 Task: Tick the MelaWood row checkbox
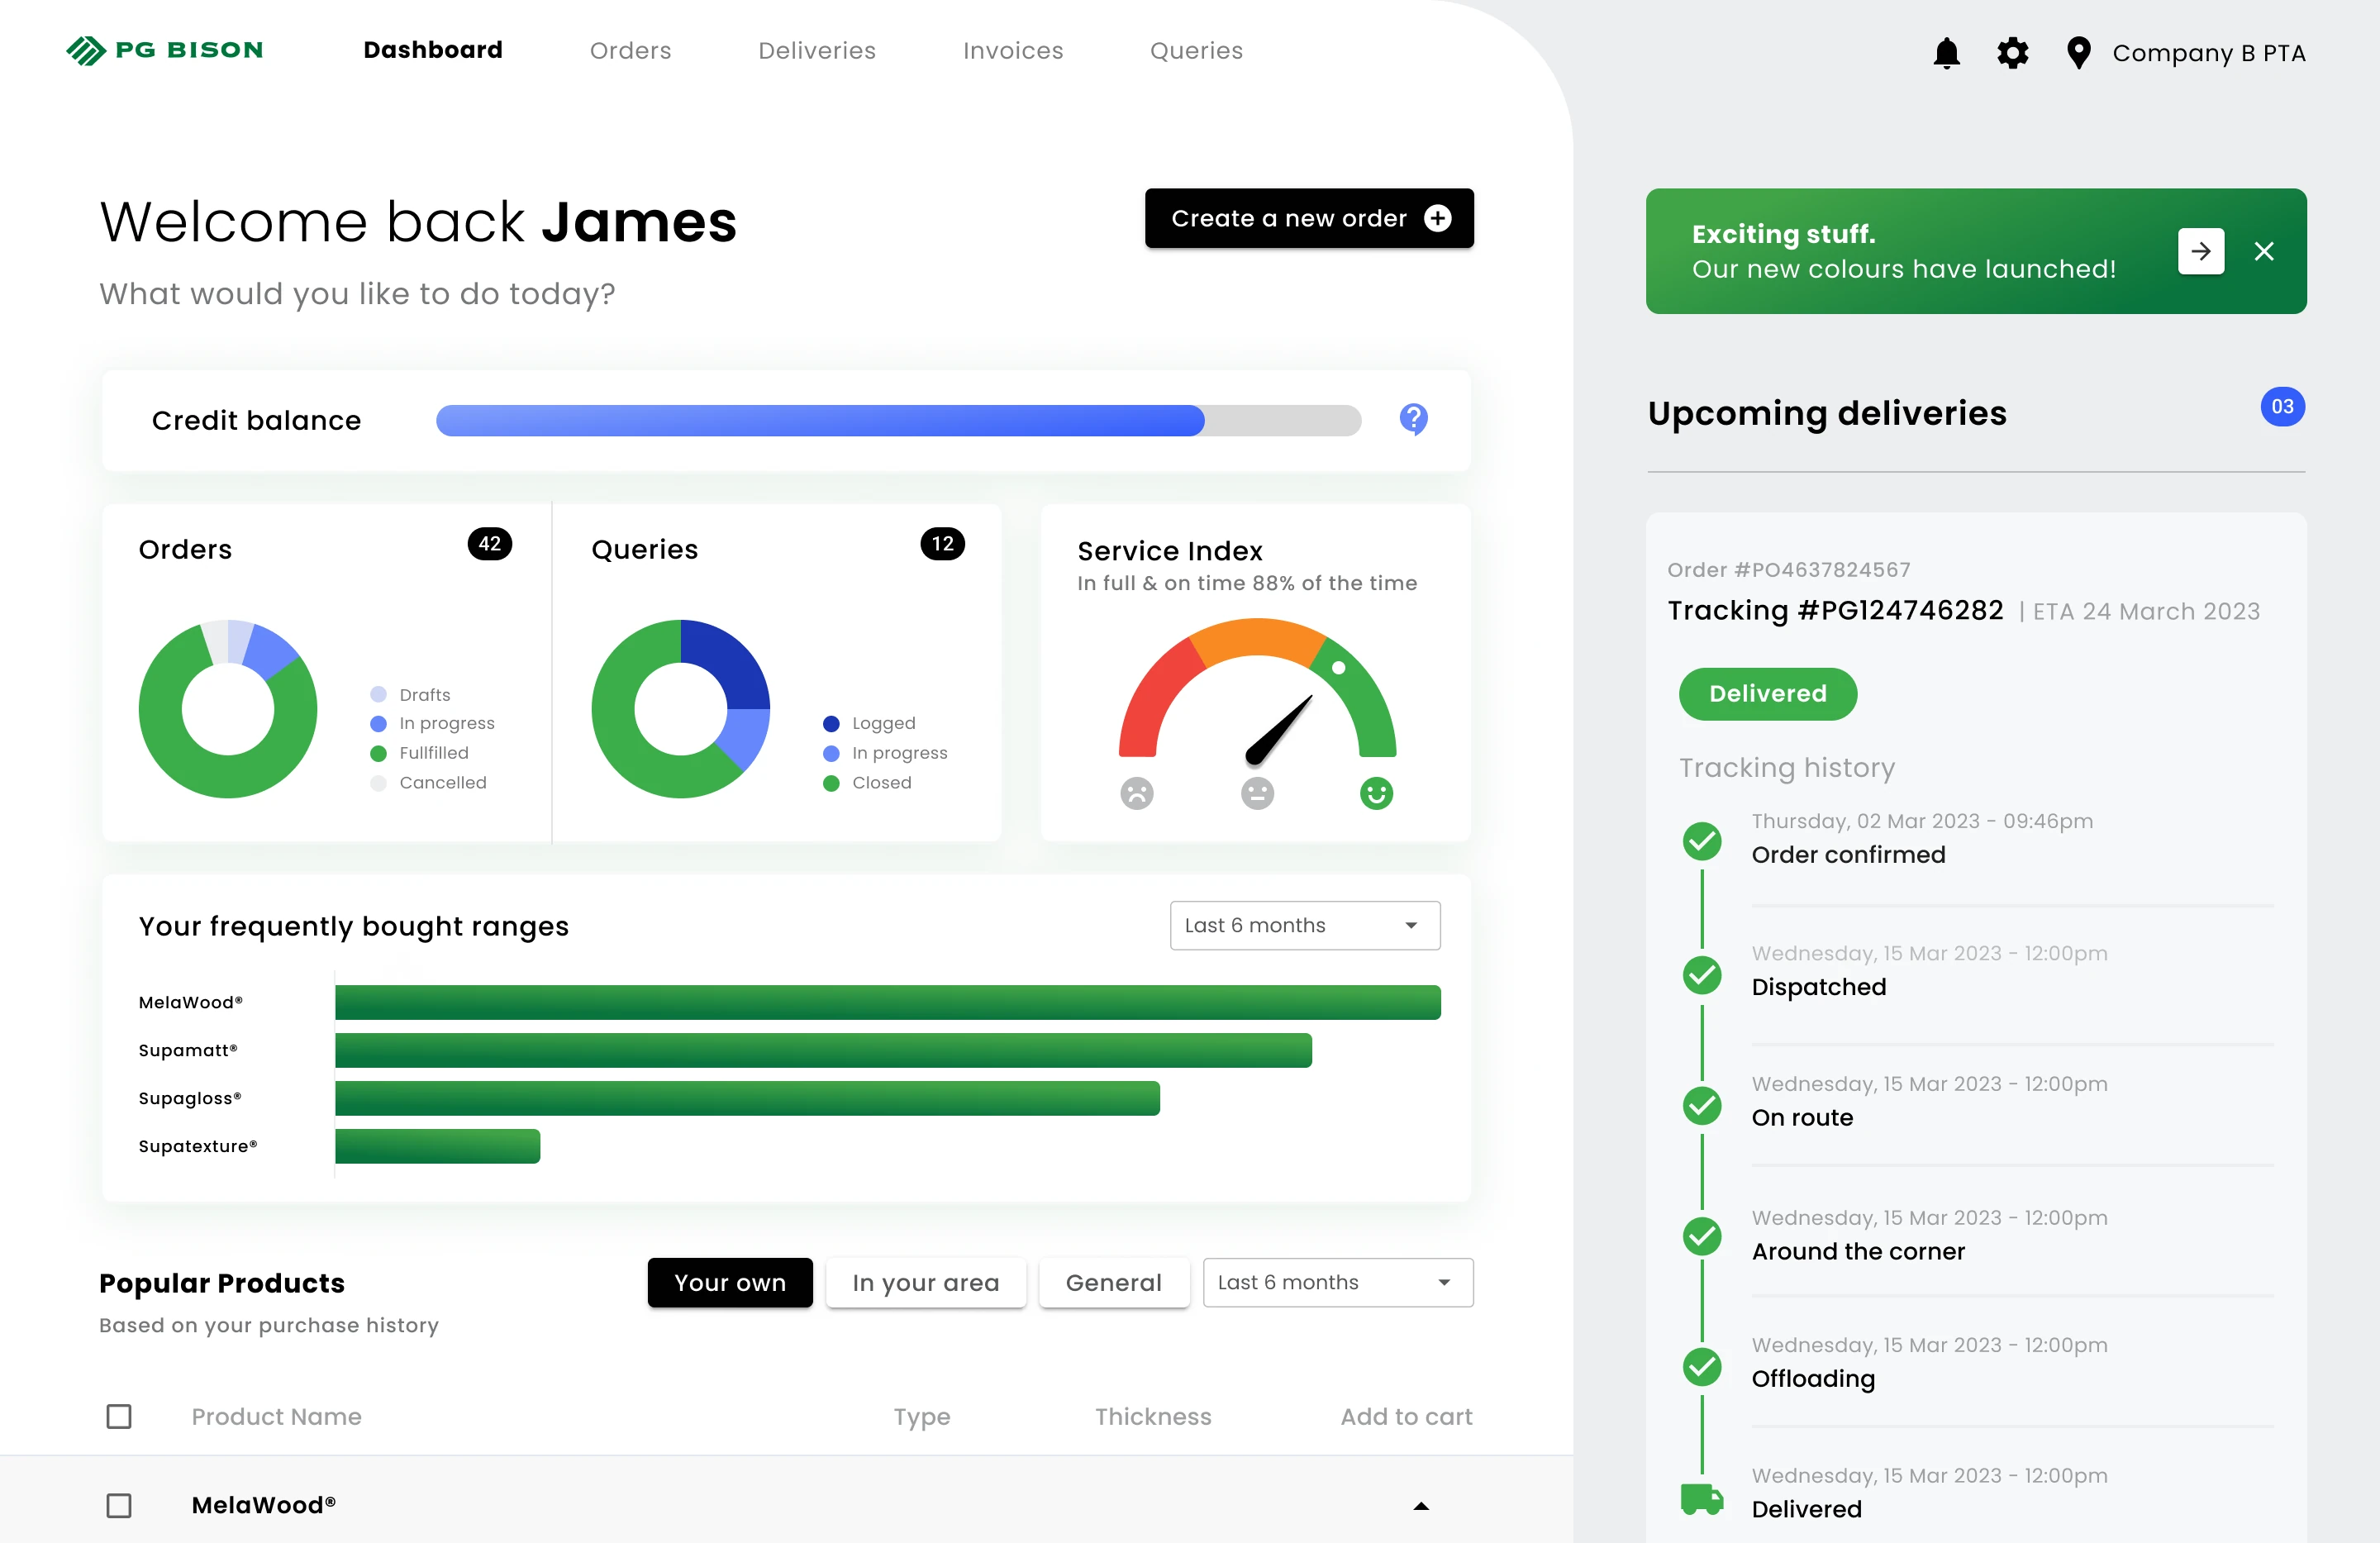[119, 1505]
